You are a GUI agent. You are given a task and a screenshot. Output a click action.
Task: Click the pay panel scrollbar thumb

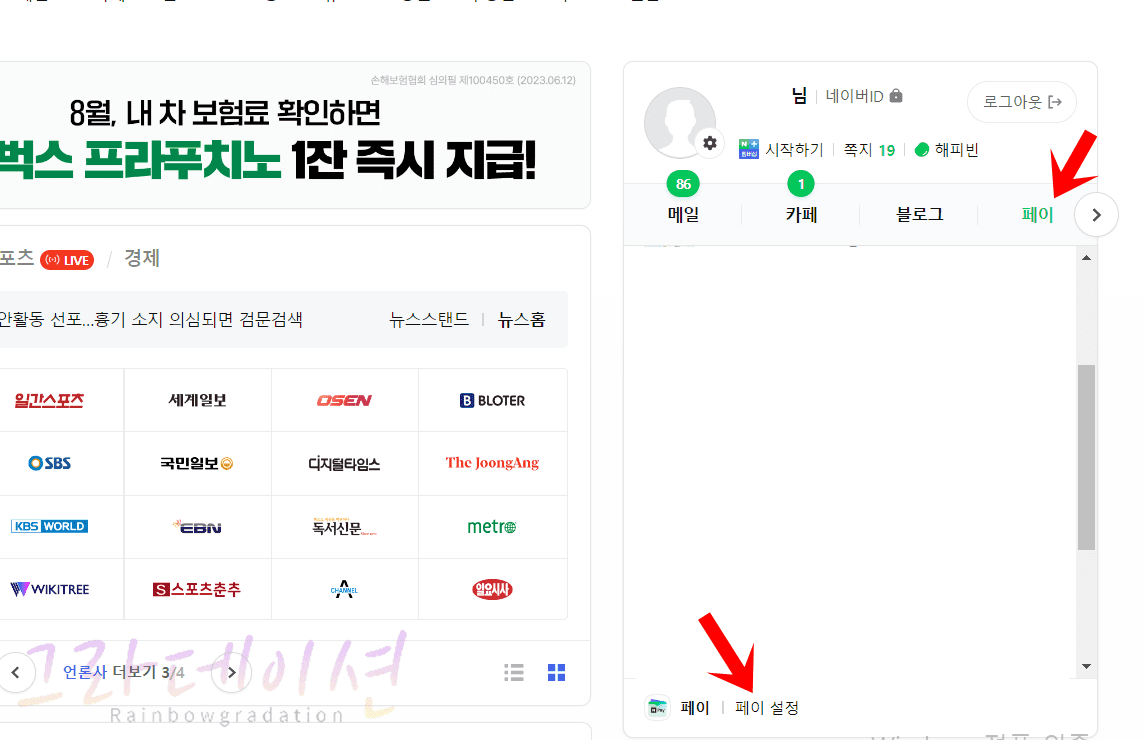click(1087, 457)
